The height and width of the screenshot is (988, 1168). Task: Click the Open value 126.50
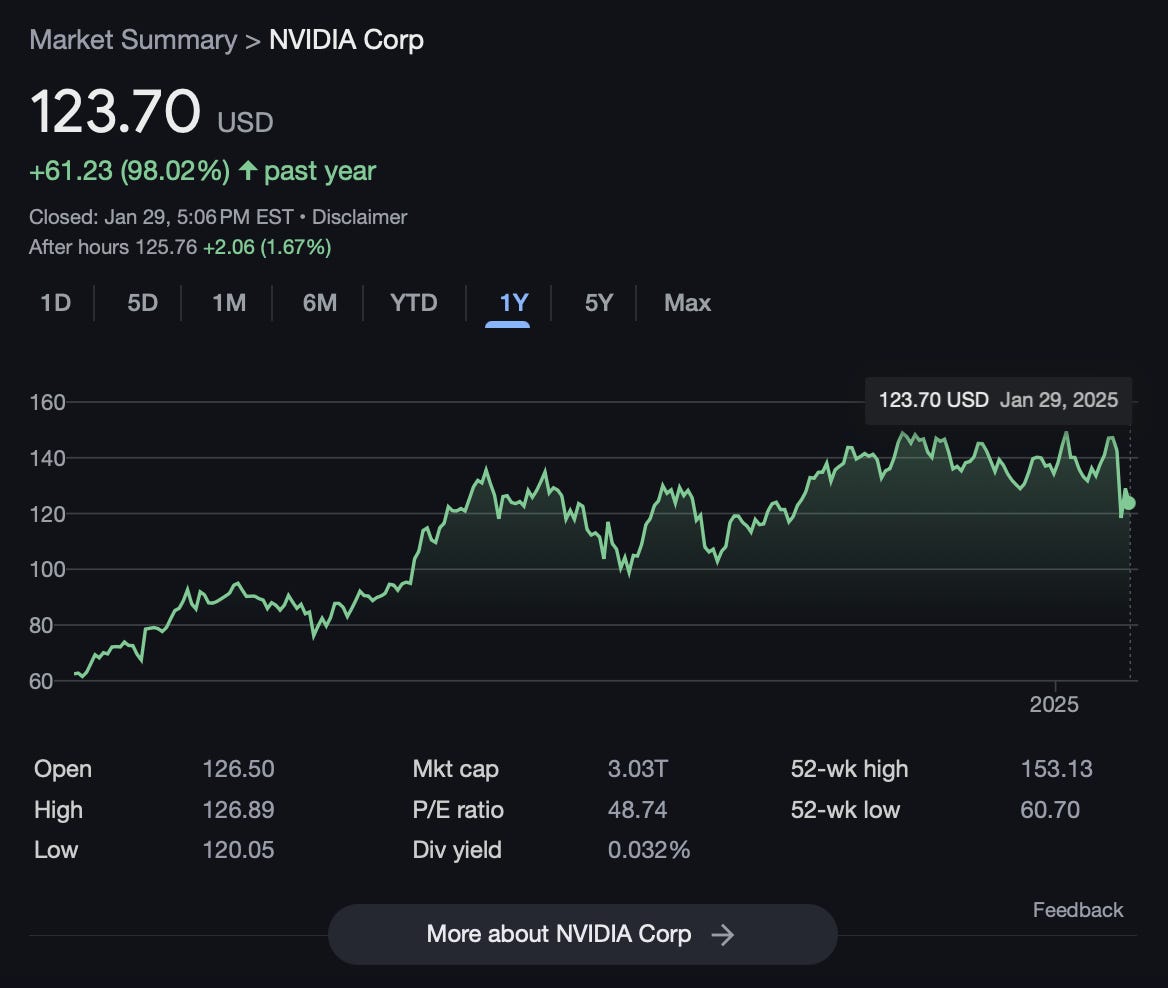tap(238, 769)
